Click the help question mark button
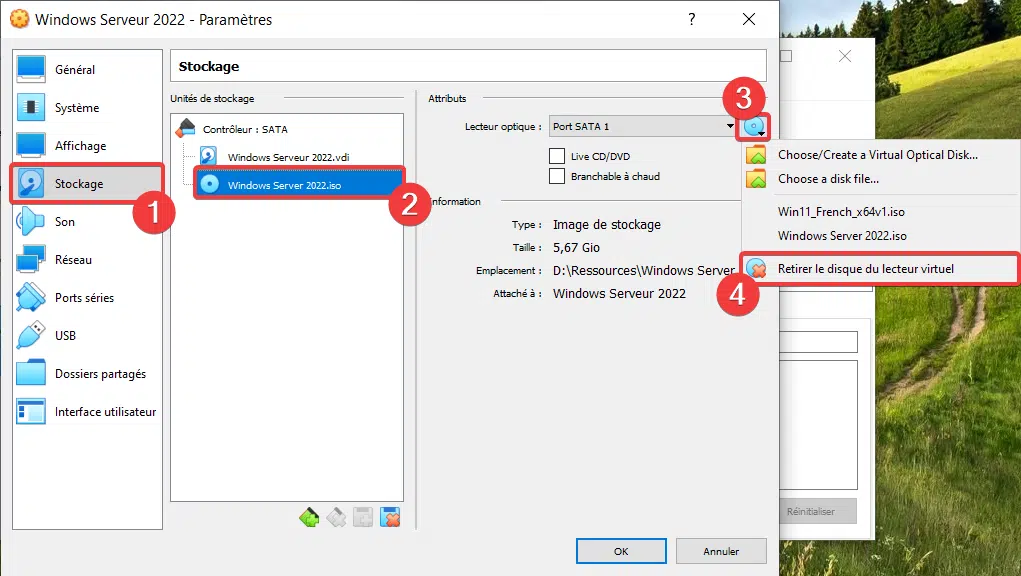The width and height of the screenshot is (1021, 576). [x=692, y=20]
